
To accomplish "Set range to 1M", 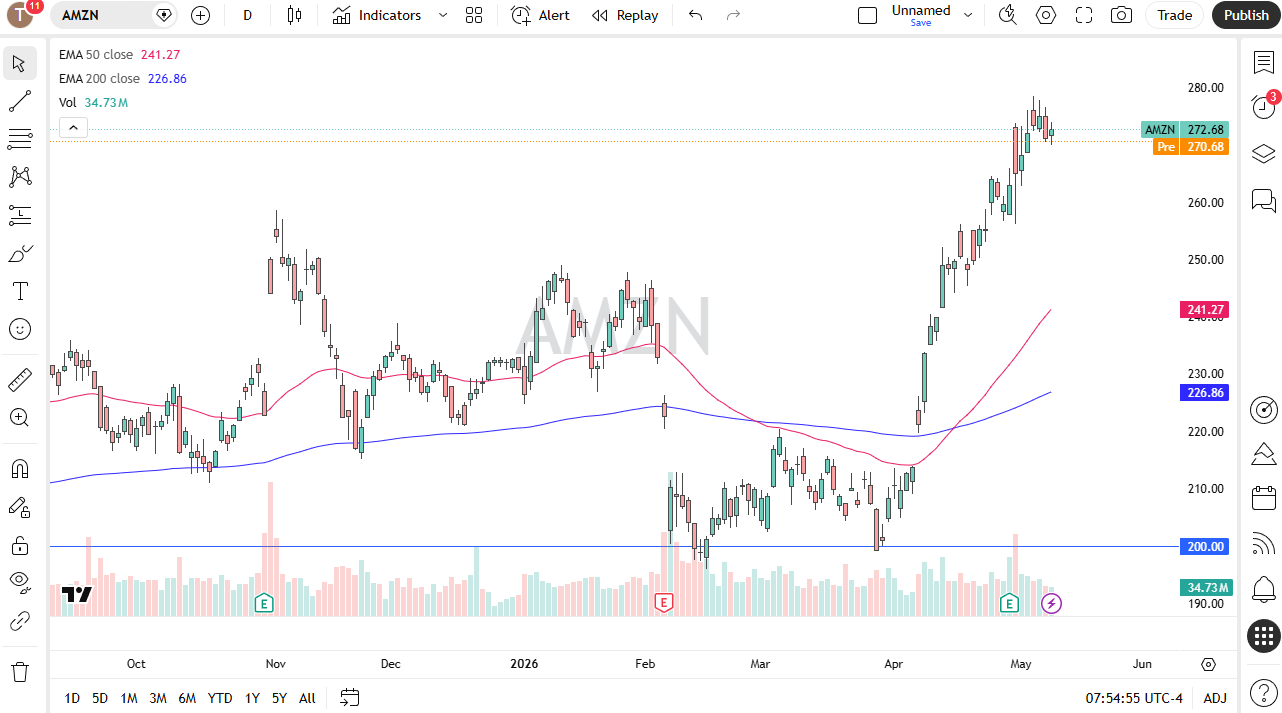I will [129, 698].
